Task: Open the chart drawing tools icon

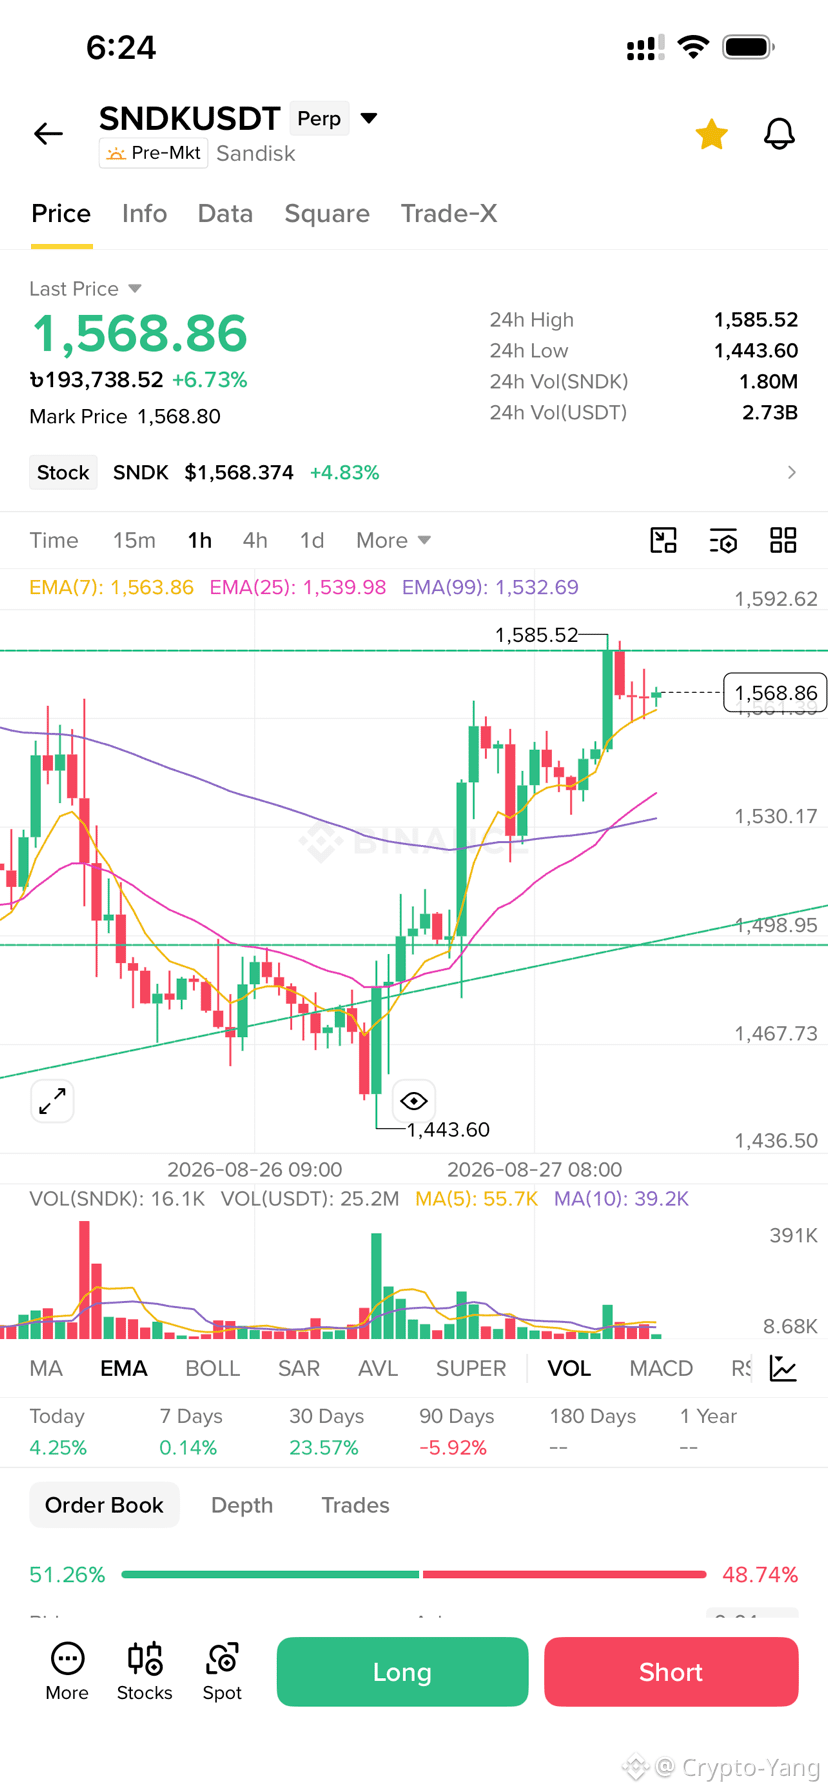Action: click(x=664, y=540)
